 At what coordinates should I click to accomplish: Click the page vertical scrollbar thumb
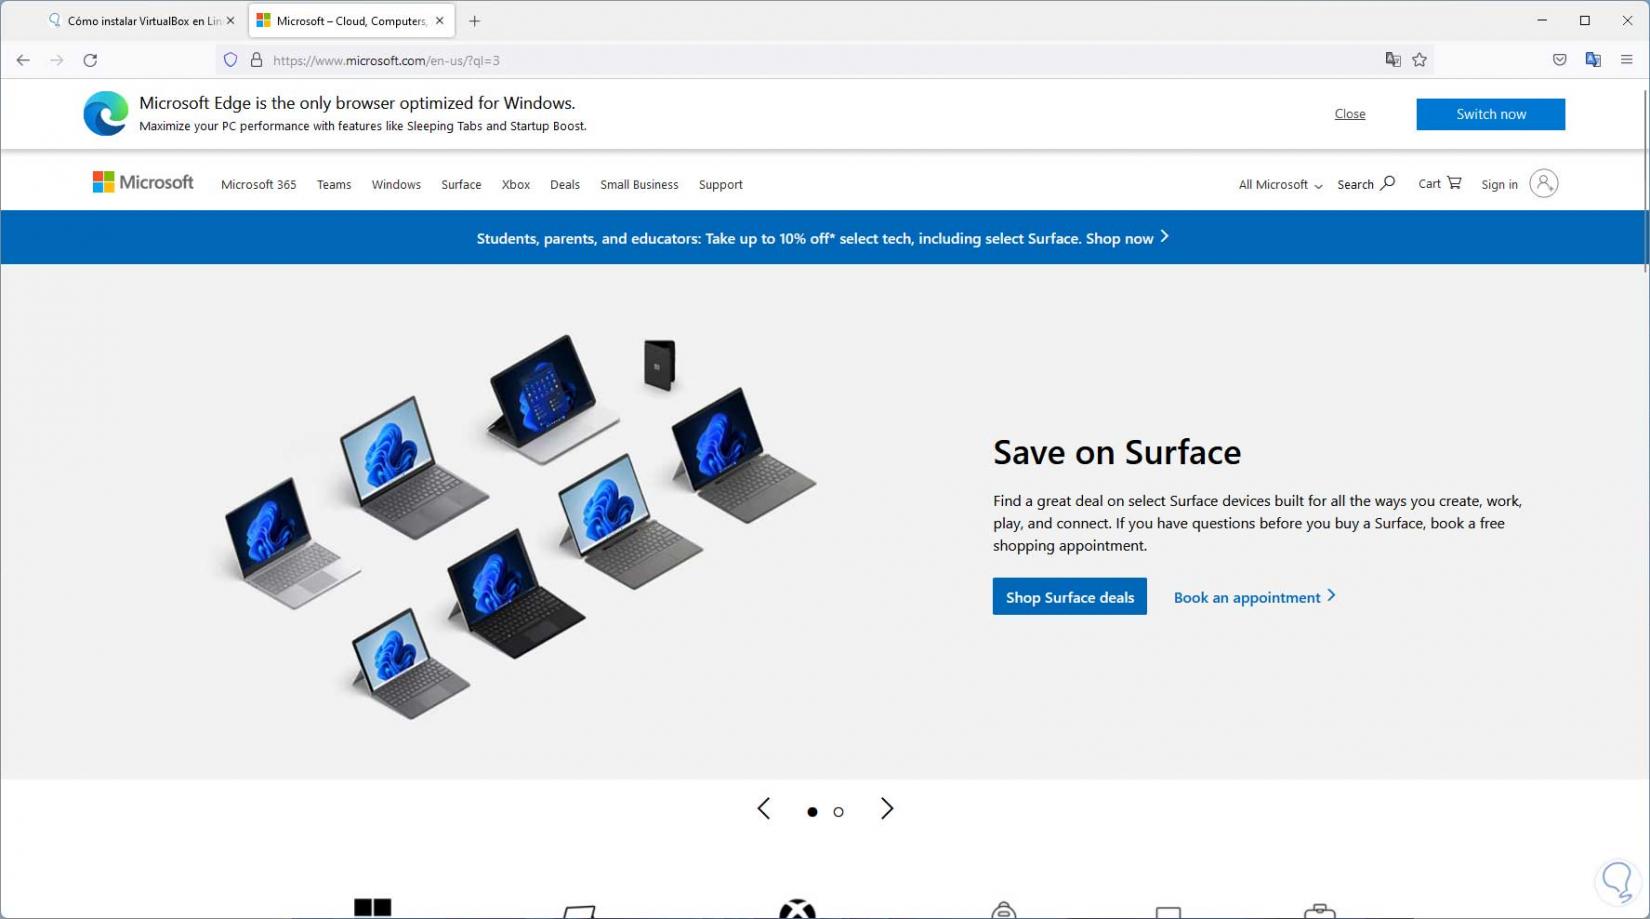pos(1645,180)
